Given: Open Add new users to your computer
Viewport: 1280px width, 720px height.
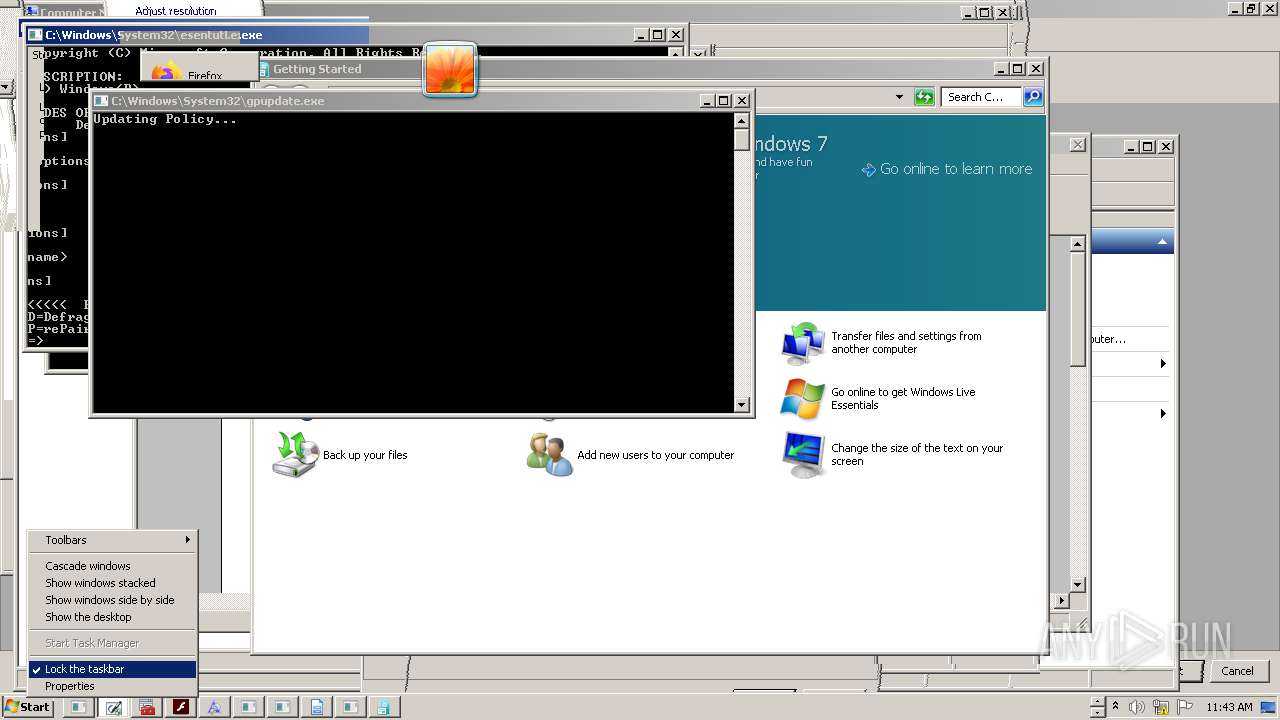Looking at the screenshot, I should (x=631, y=455).
